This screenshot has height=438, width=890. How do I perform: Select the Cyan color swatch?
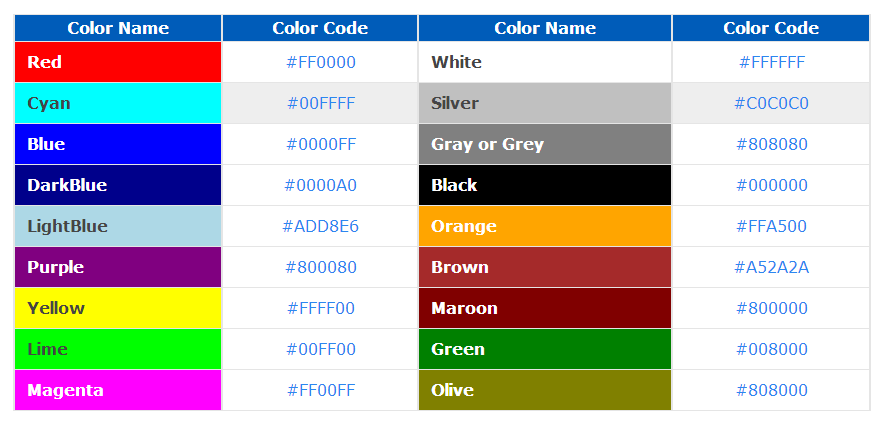tap(118, 103)
